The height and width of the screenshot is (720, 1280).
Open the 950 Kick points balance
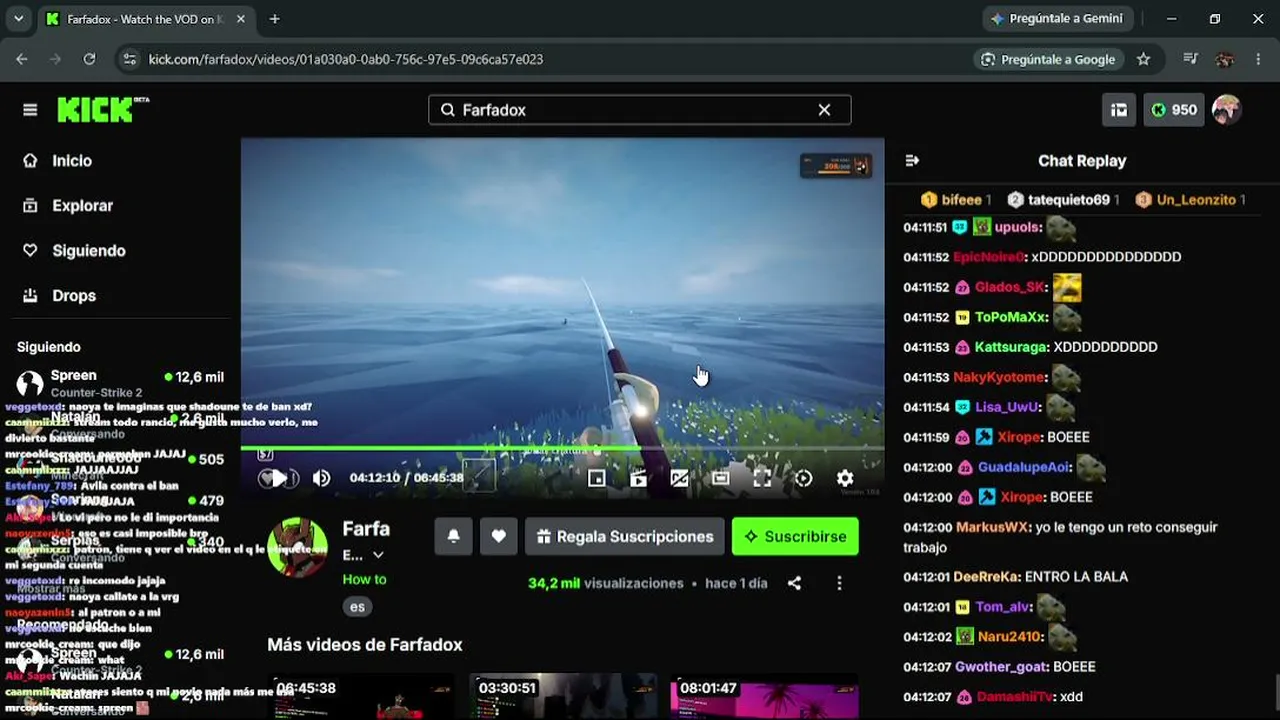click(x=1174, y=110)
